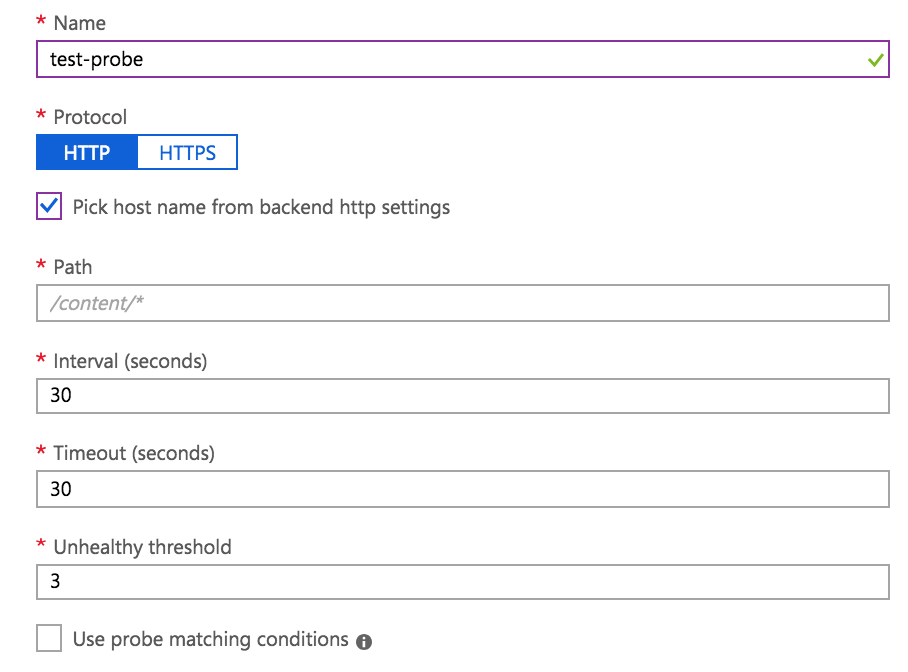The width and height of the screenshot is (908, 672).
Task: Switch protocol to HTTPS
Action: pos(187,152)
